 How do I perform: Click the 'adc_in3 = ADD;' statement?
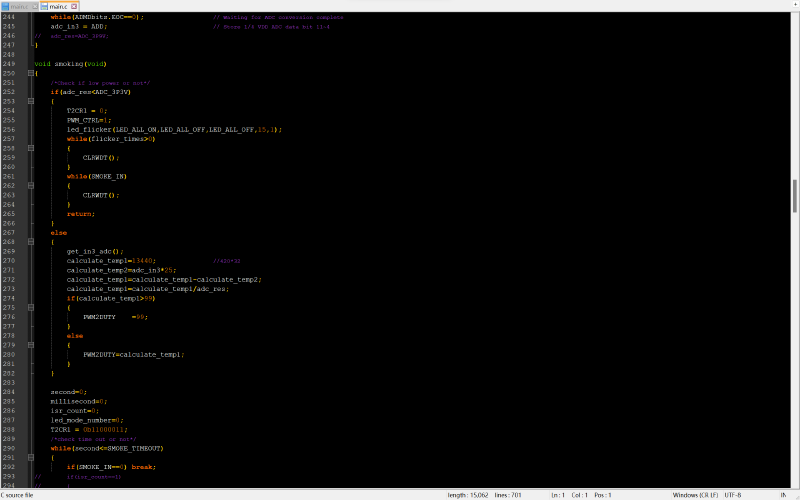79,27
